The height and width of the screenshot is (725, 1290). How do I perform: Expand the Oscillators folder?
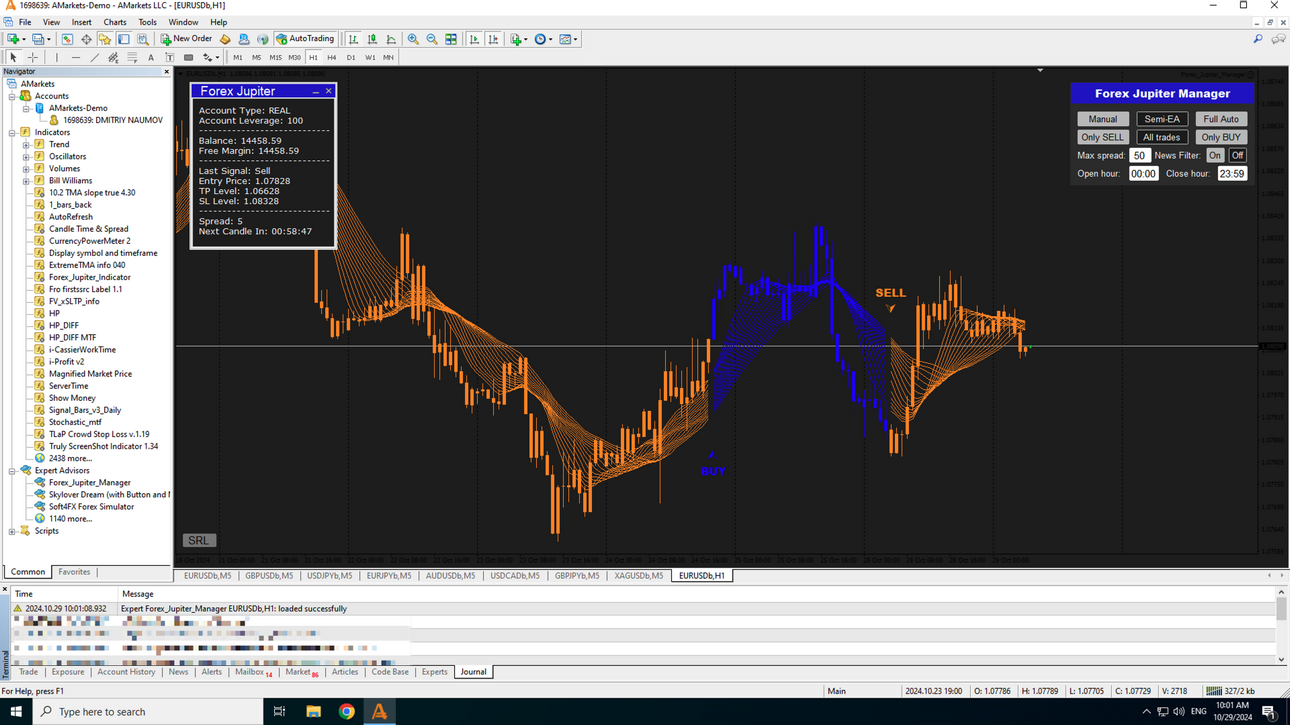(26, 156)
